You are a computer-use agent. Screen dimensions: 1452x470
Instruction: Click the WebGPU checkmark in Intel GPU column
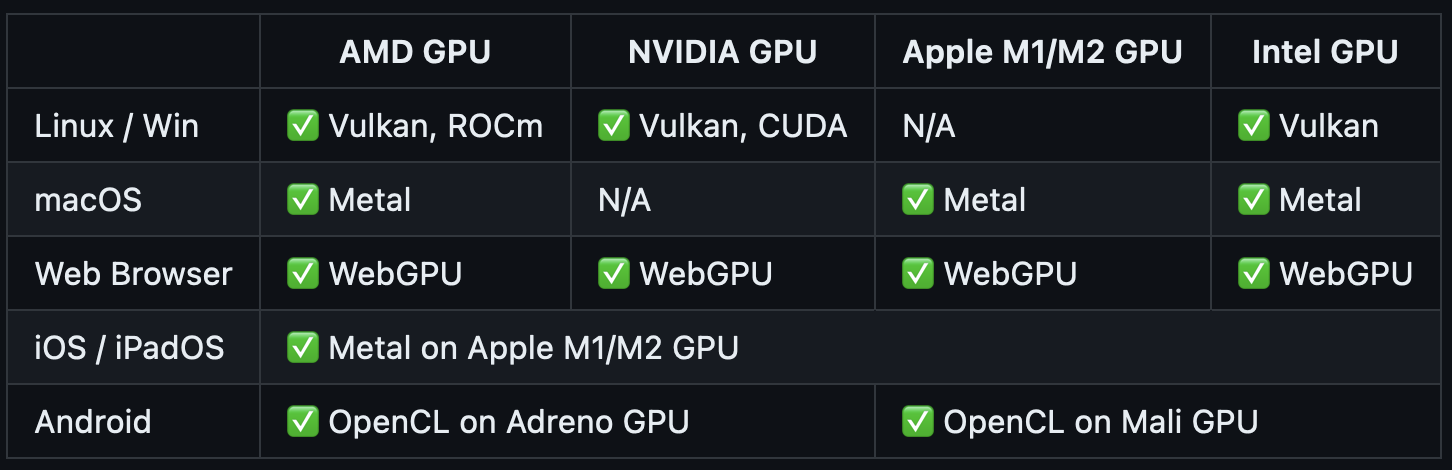(x=1253, y=274)
